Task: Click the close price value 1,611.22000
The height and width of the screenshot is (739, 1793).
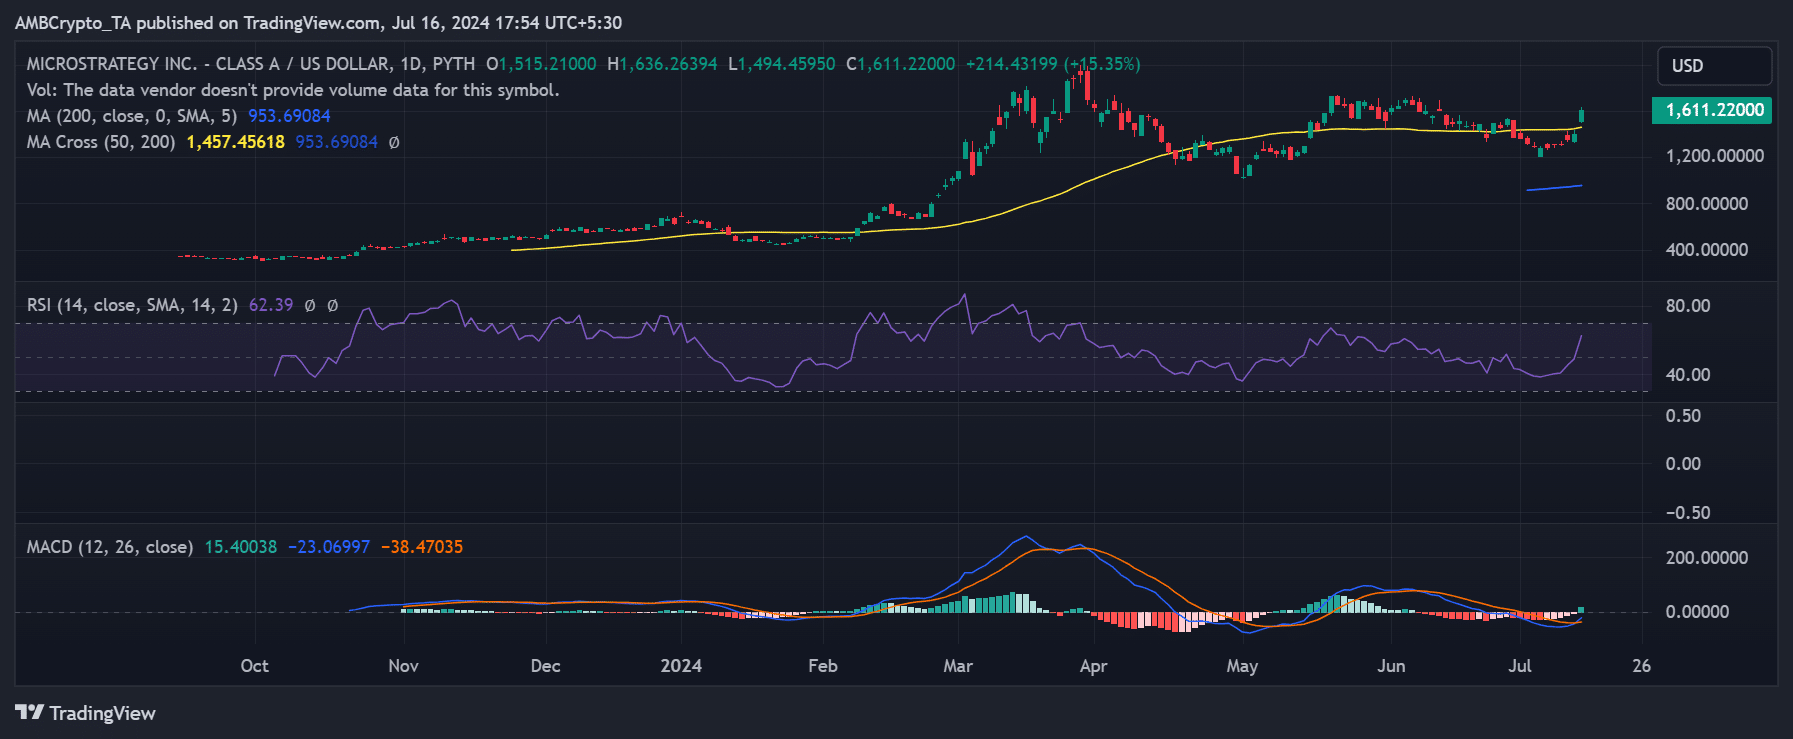Action: click(906, 64)
